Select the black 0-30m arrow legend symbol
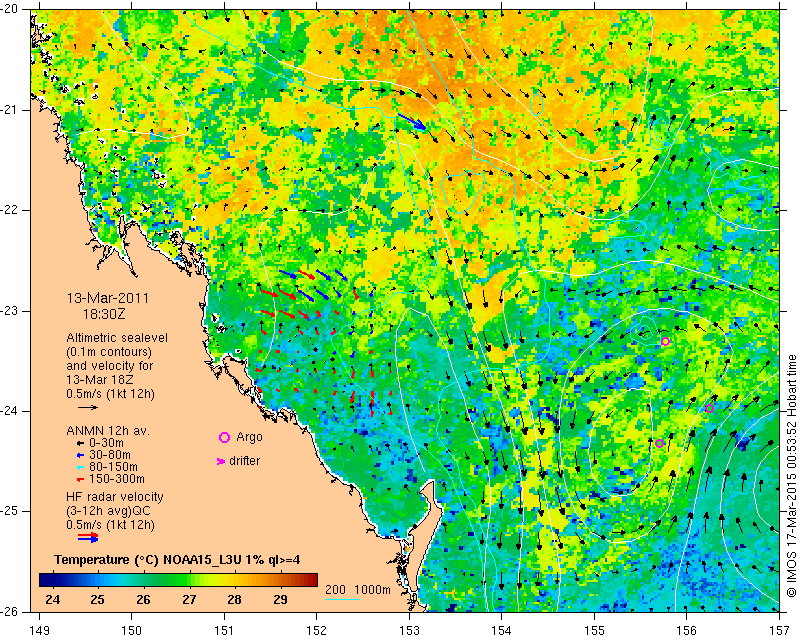This screenshot has width=800, height=640. tap(80, 443)
